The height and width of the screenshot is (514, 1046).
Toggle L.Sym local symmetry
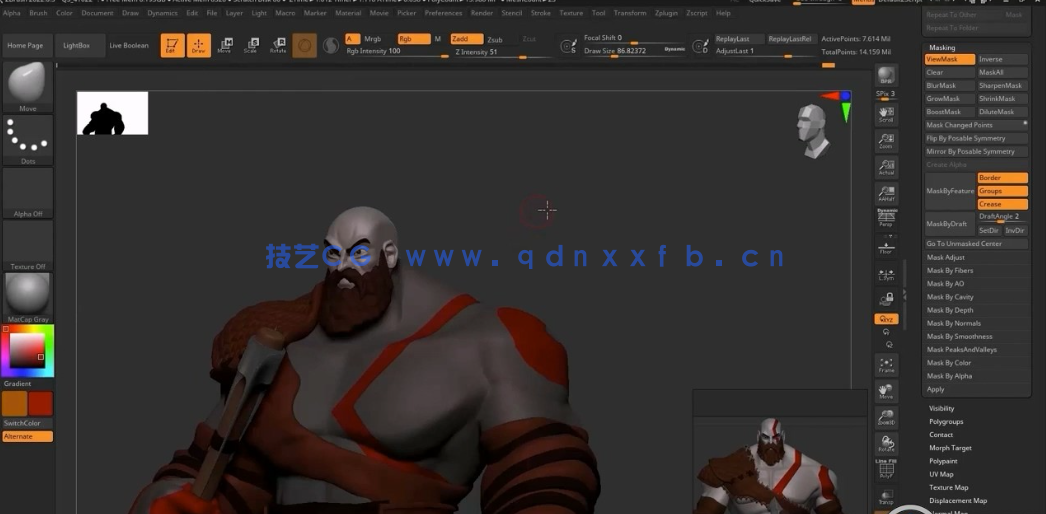pos(886,273)
